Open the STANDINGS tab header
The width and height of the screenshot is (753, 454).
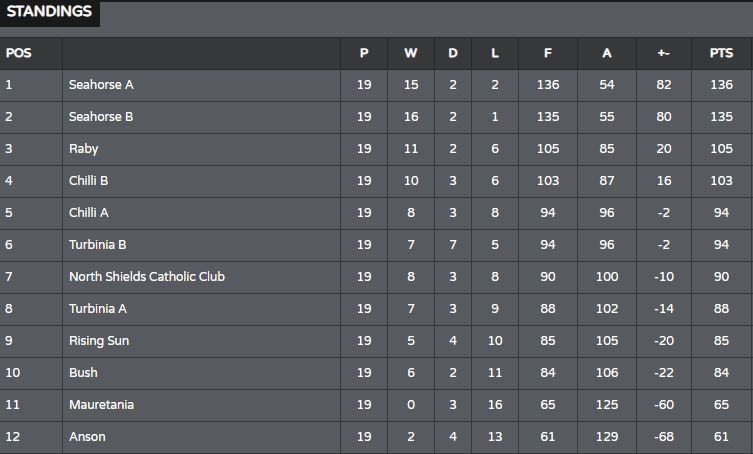(x=49, y=12)
